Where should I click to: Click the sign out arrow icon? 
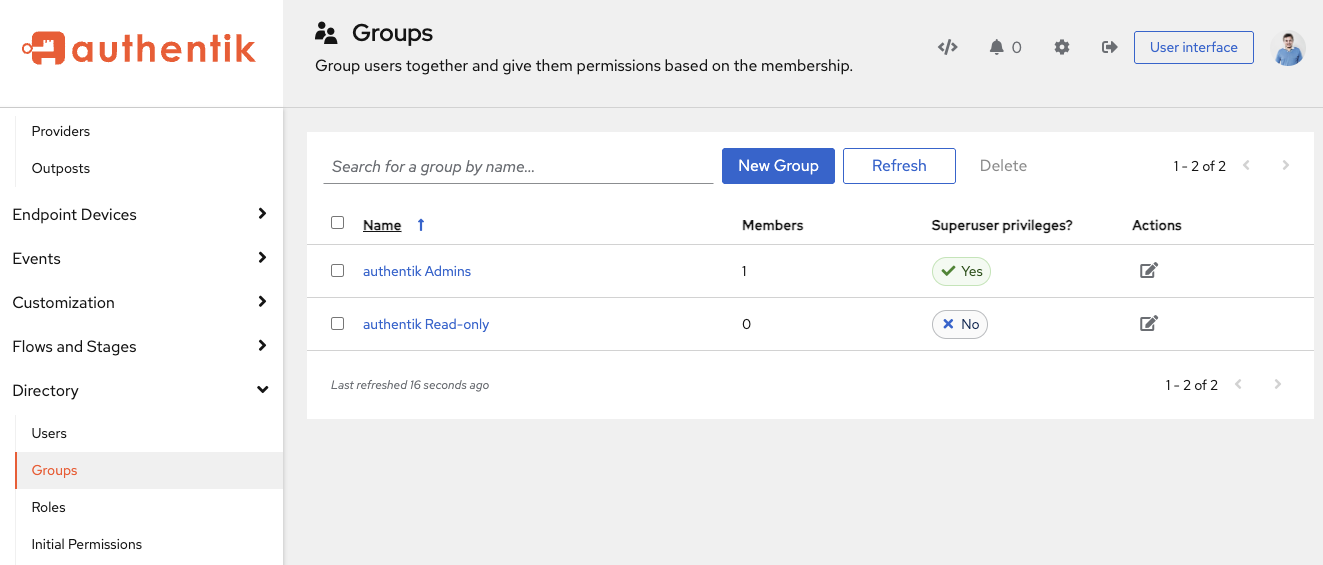click(x=1109, y=47)
